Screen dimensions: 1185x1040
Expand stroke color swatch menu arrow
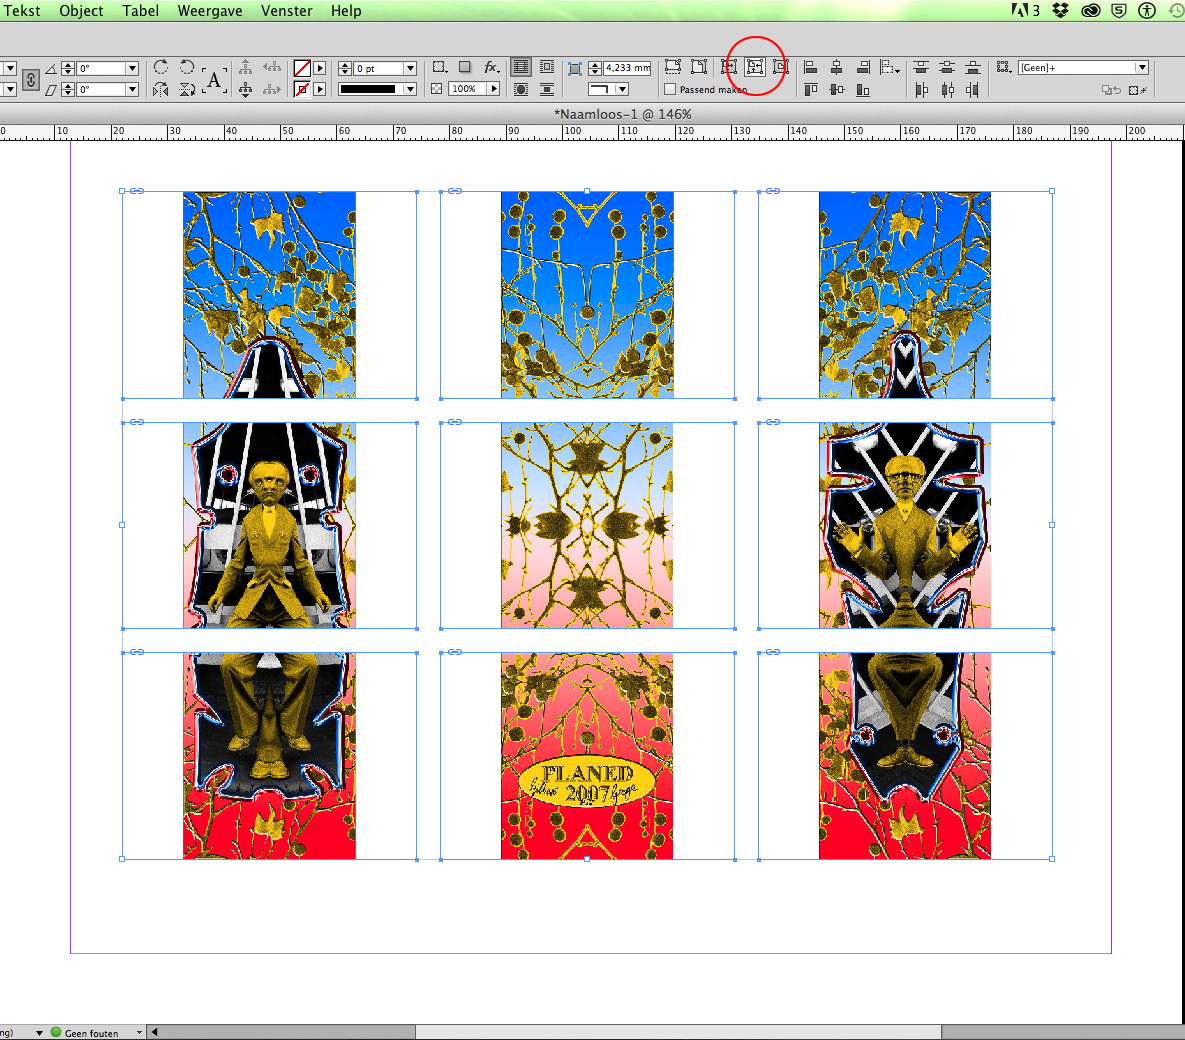click(320, 89)
